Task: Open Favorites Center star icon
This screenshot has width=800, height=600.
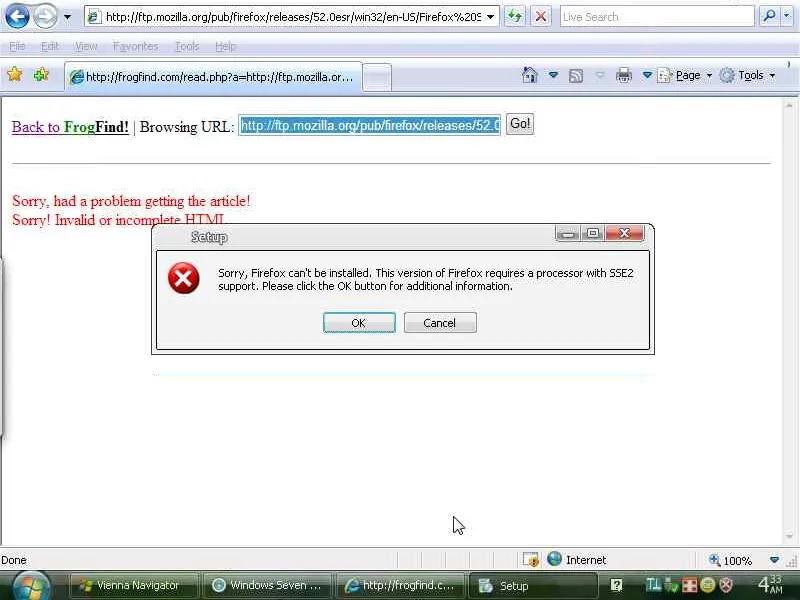Action: (x=15, y=74)
